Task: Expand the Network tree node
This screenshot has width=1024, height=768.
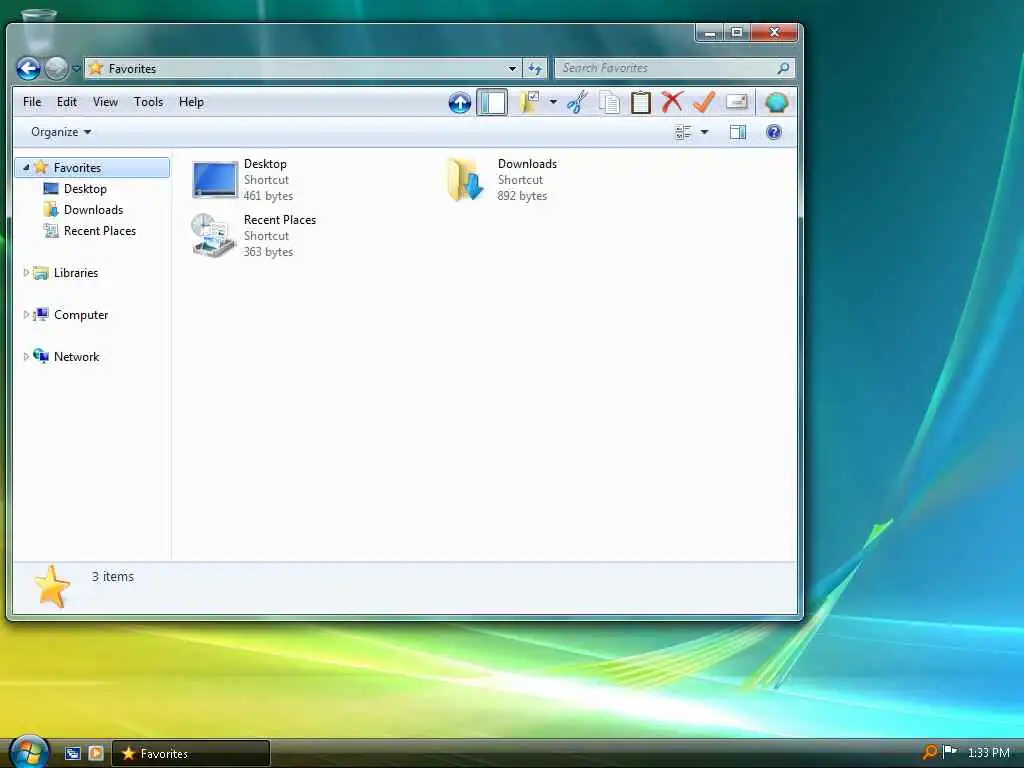Action: click(x=26, y=357)
